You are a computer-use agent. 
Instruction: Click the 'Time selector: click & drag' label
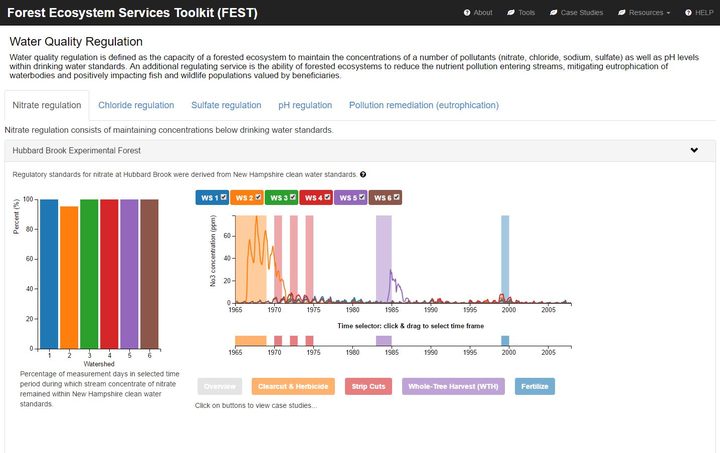click(x=411, y=326)
